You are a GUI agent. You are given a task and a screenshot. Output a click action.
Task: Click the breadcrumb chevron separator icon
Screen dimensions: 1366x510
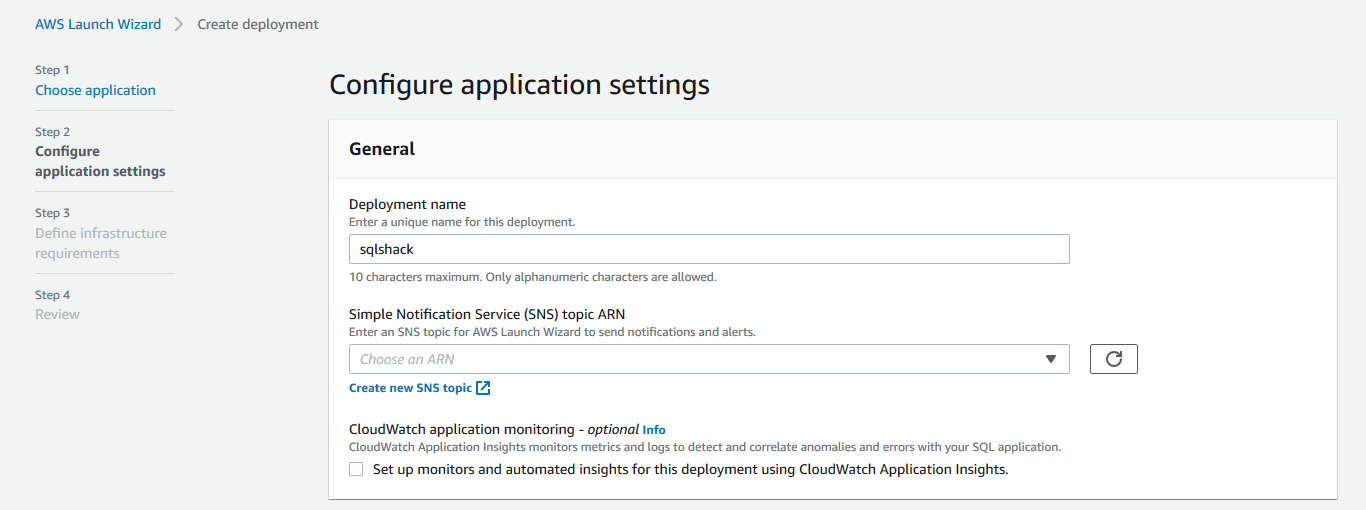click(179, 24)
